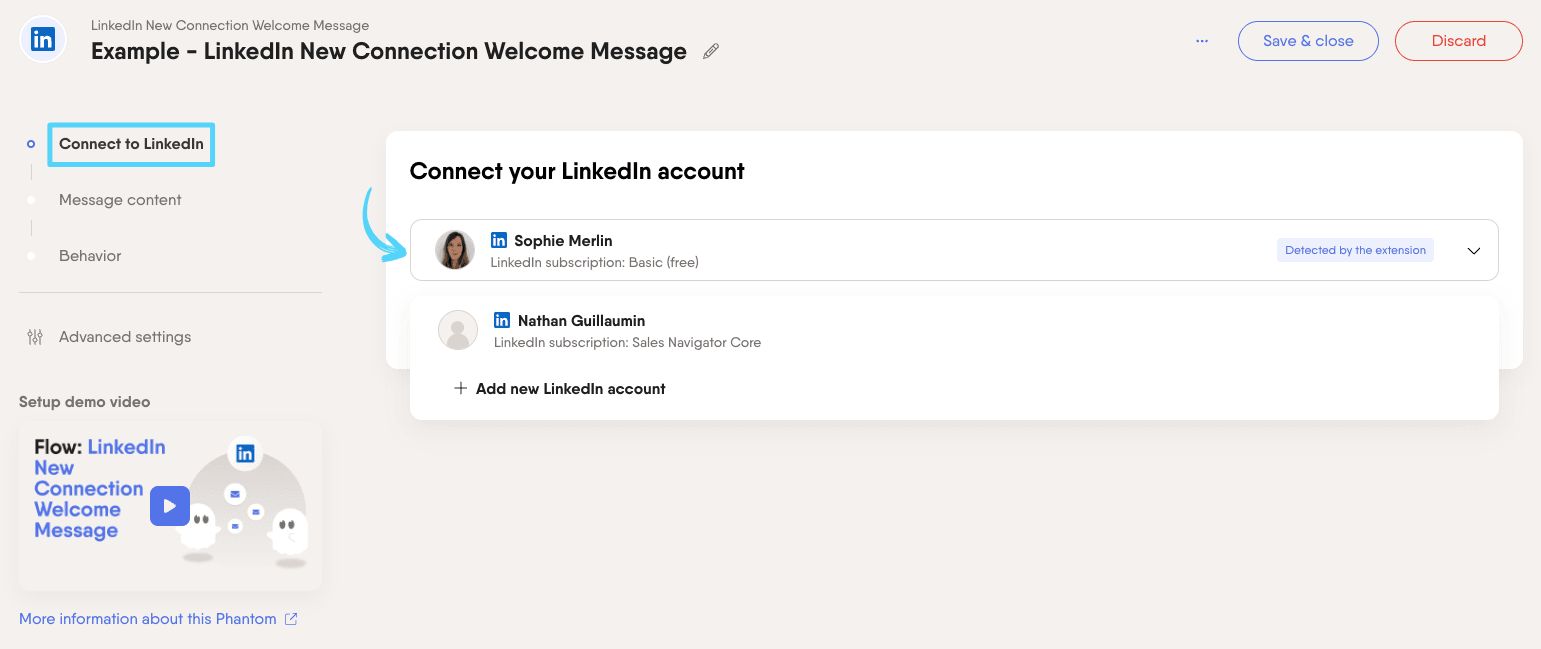Click the 'Setup demo video' label
Image resolution: width=1541 pixels, height=649 pixels.
pos(85,402)
